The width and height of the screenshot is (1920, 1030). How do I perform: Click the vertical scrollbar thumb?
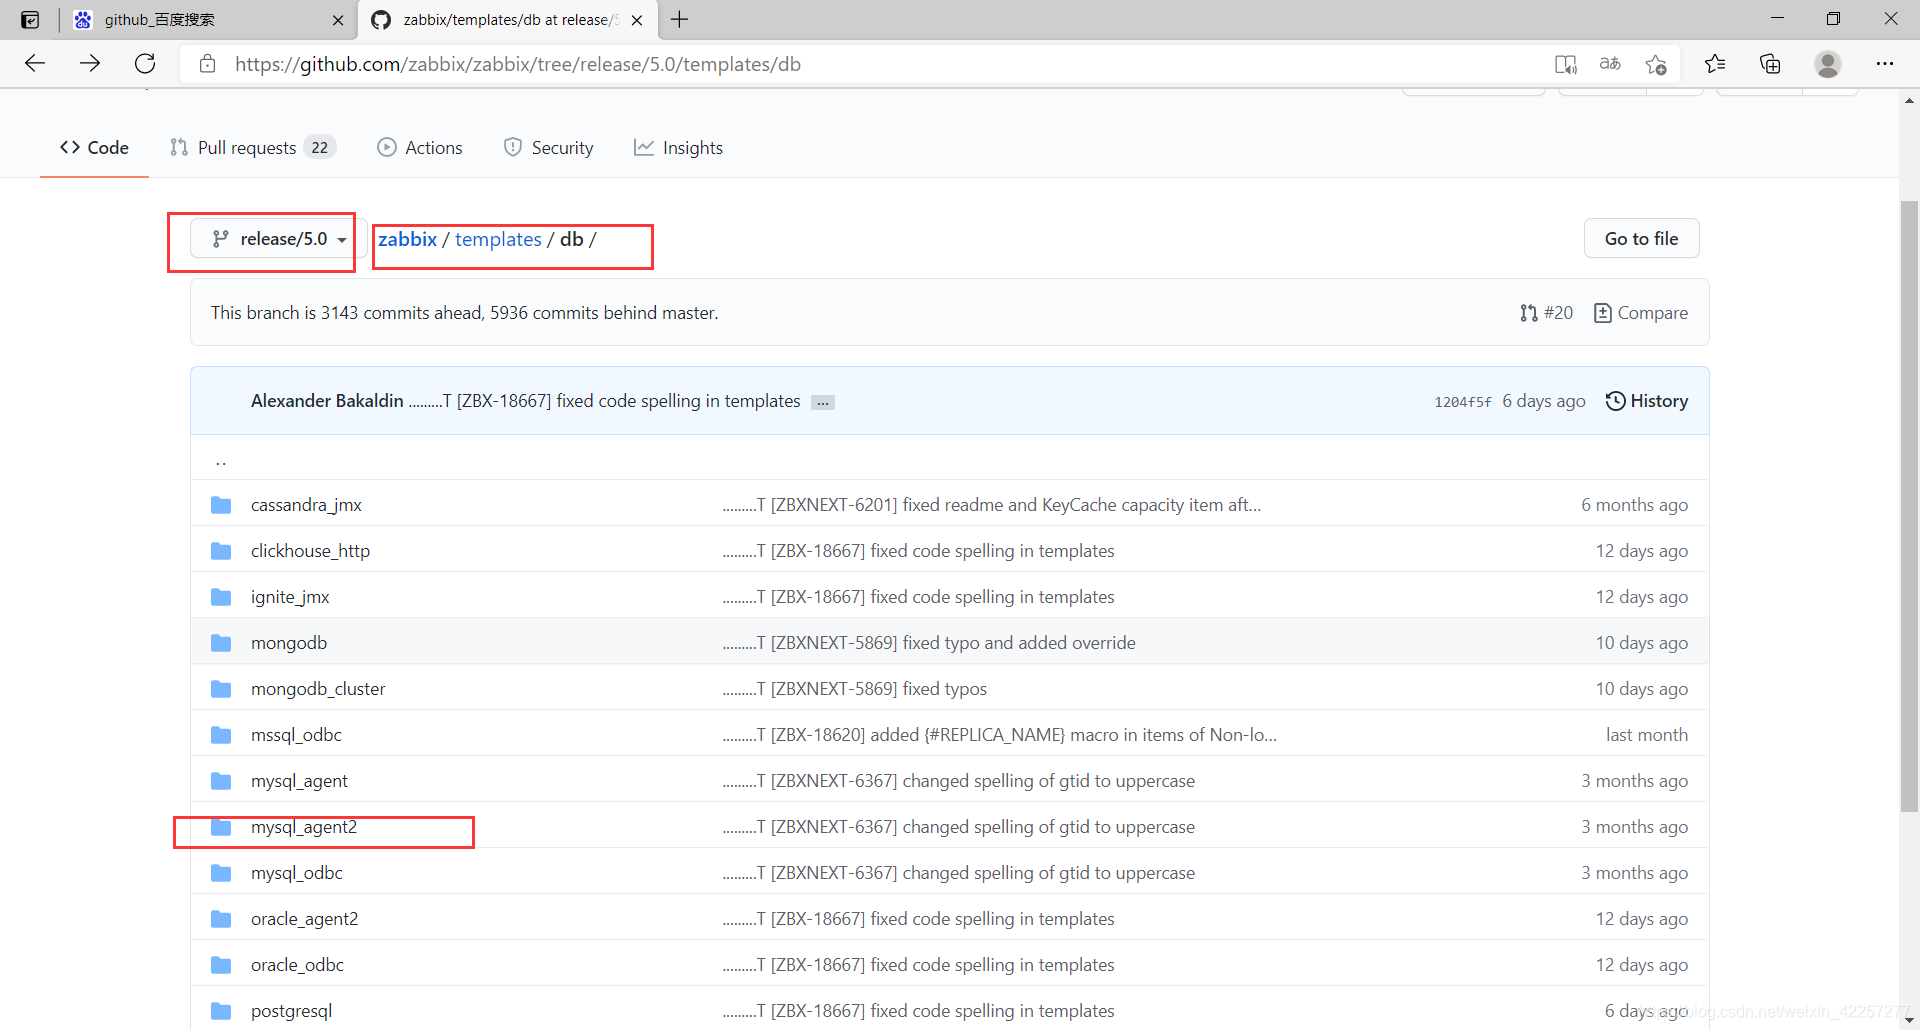pos(1909,505)
